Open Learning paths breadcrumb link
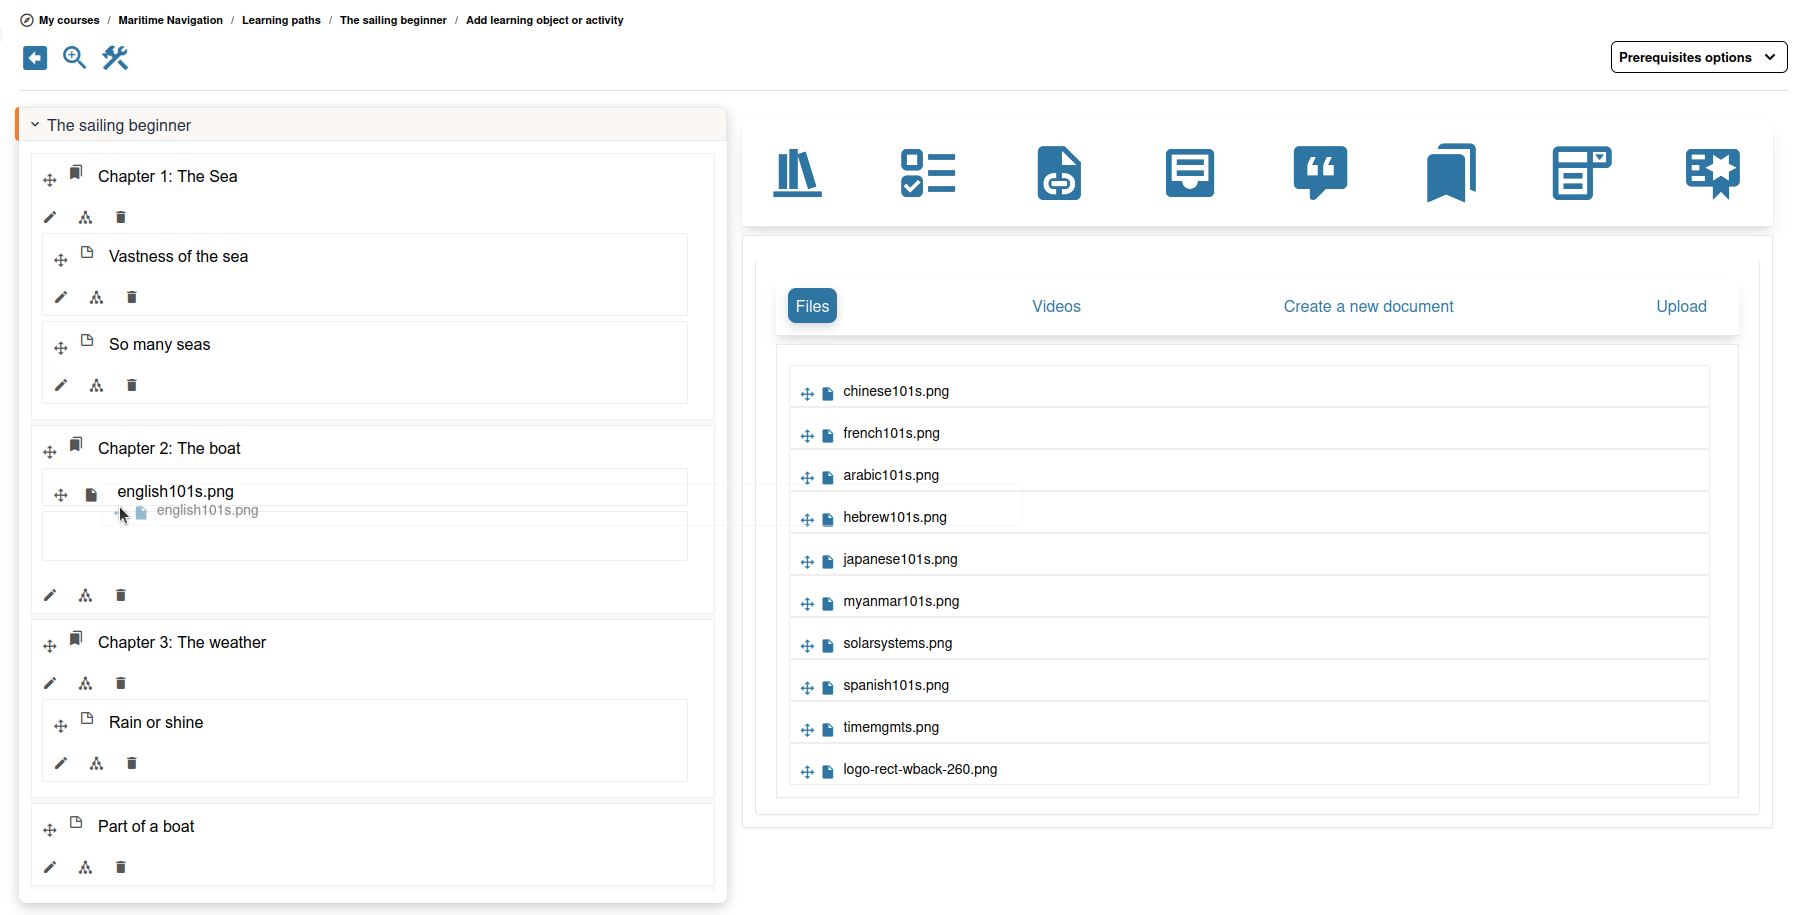The height and width of the screenshot is (915, 1806). tap(281, 20)
